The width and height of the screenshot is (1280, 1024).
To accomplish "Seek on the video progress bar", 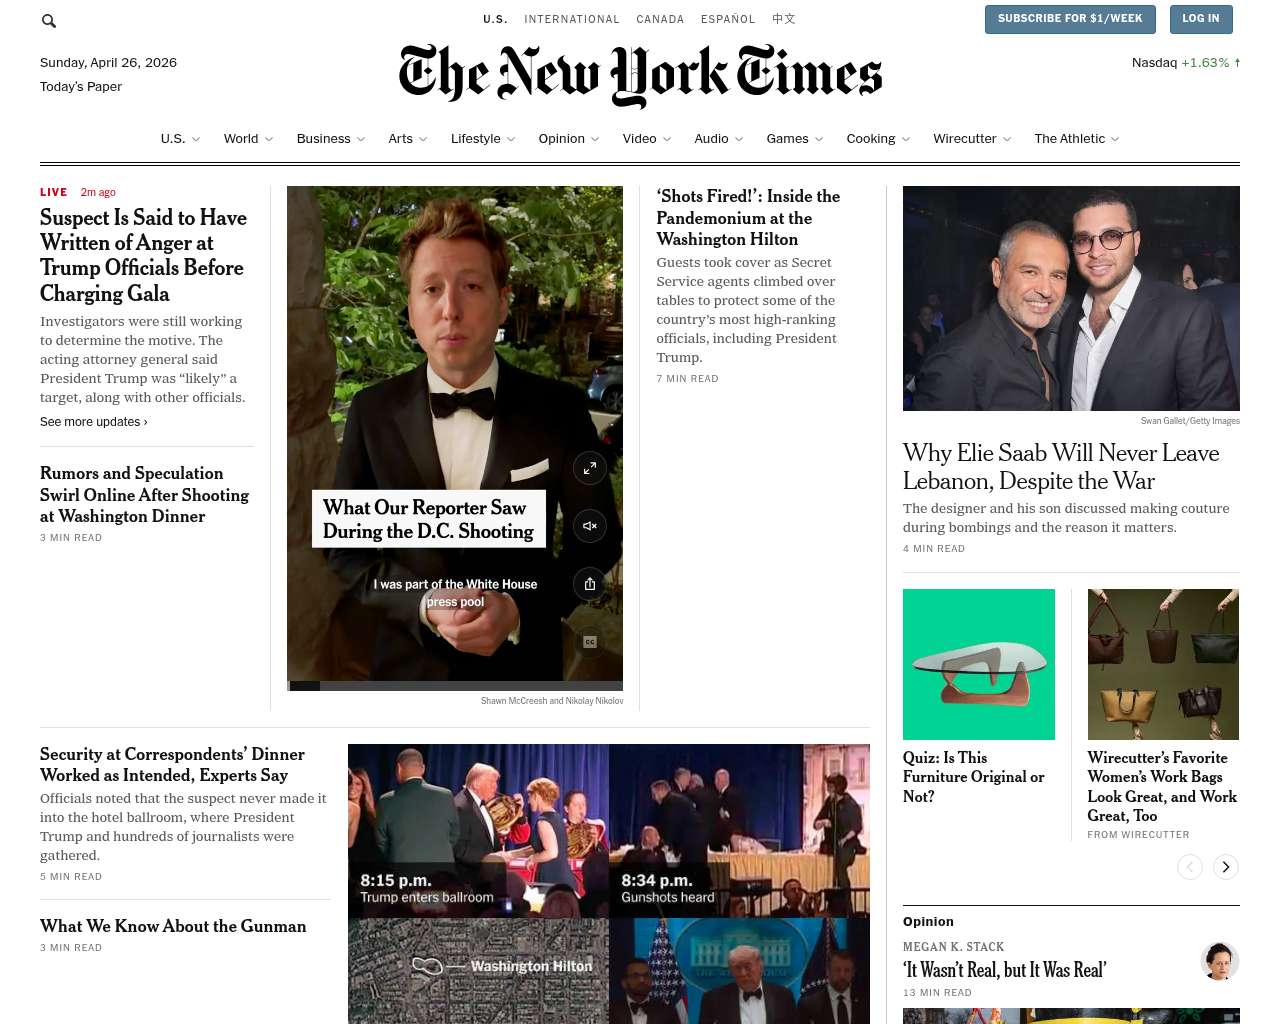I will [x=455, y=686].
